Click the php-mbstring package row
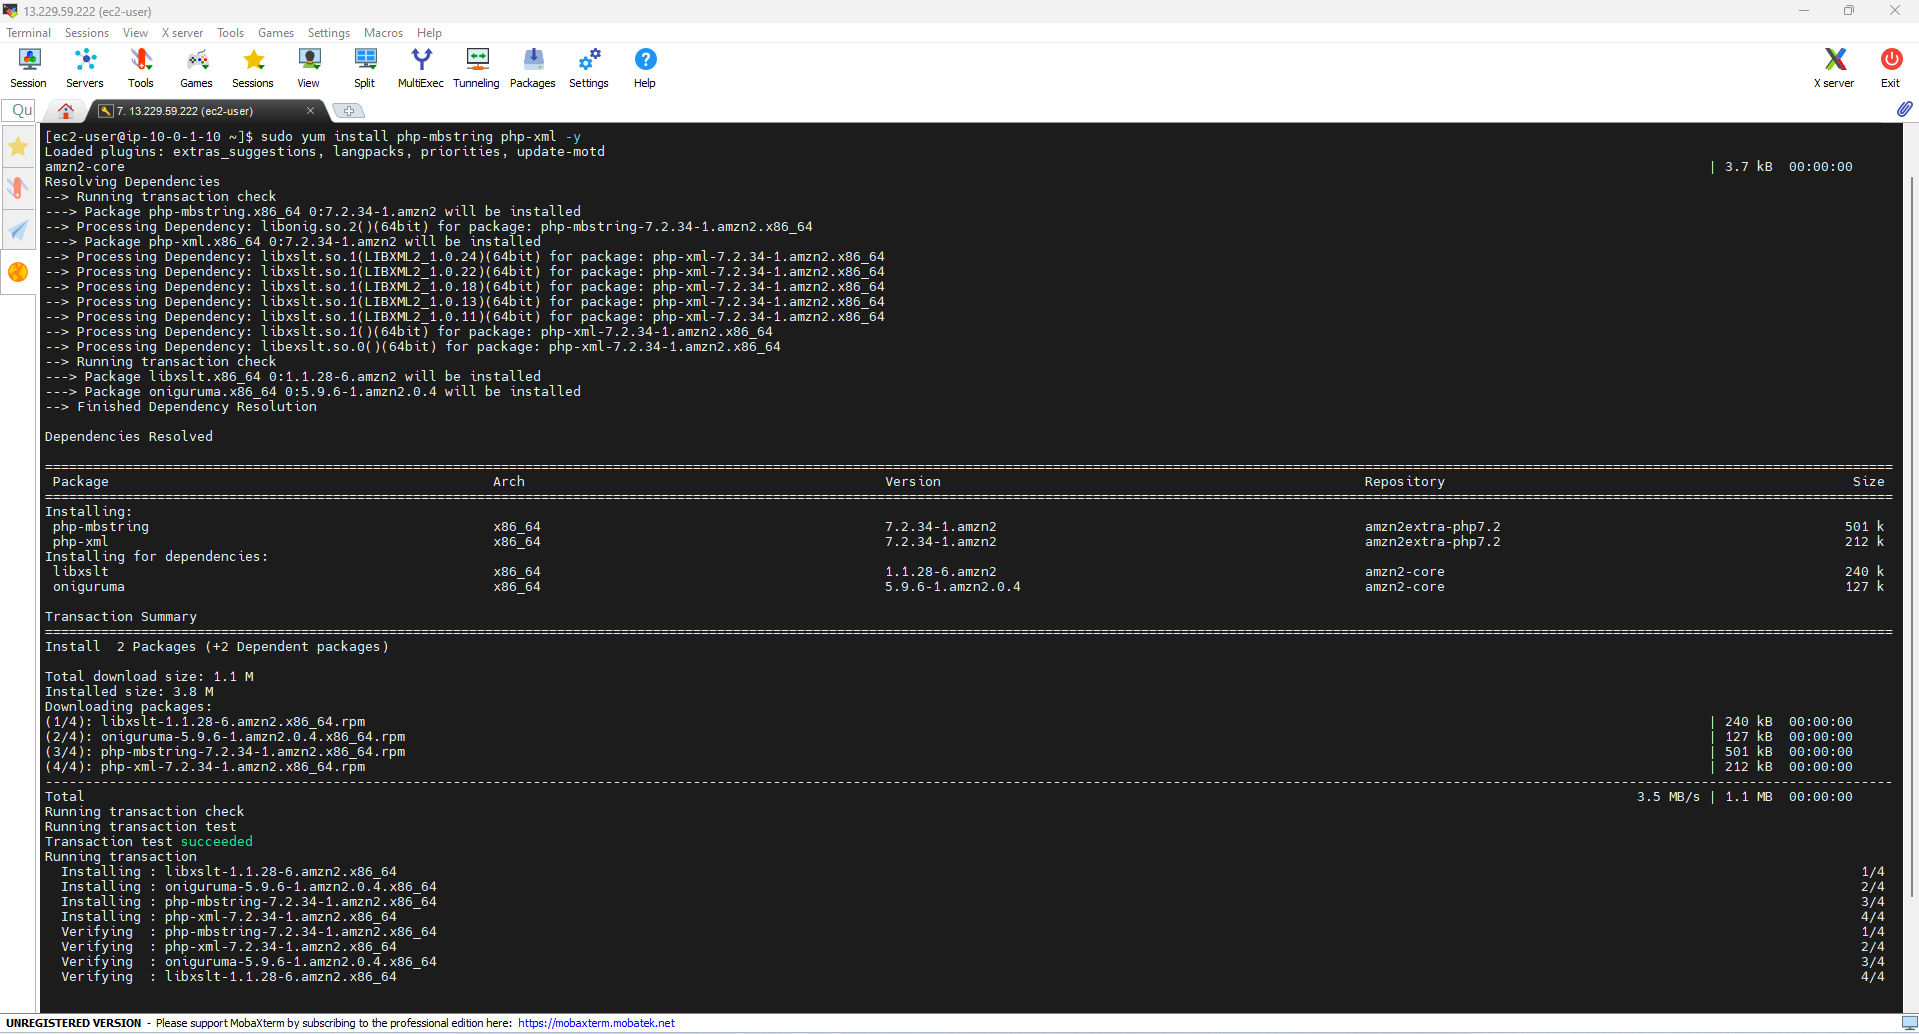1919x1034 pixels. (x=968, y=526)
